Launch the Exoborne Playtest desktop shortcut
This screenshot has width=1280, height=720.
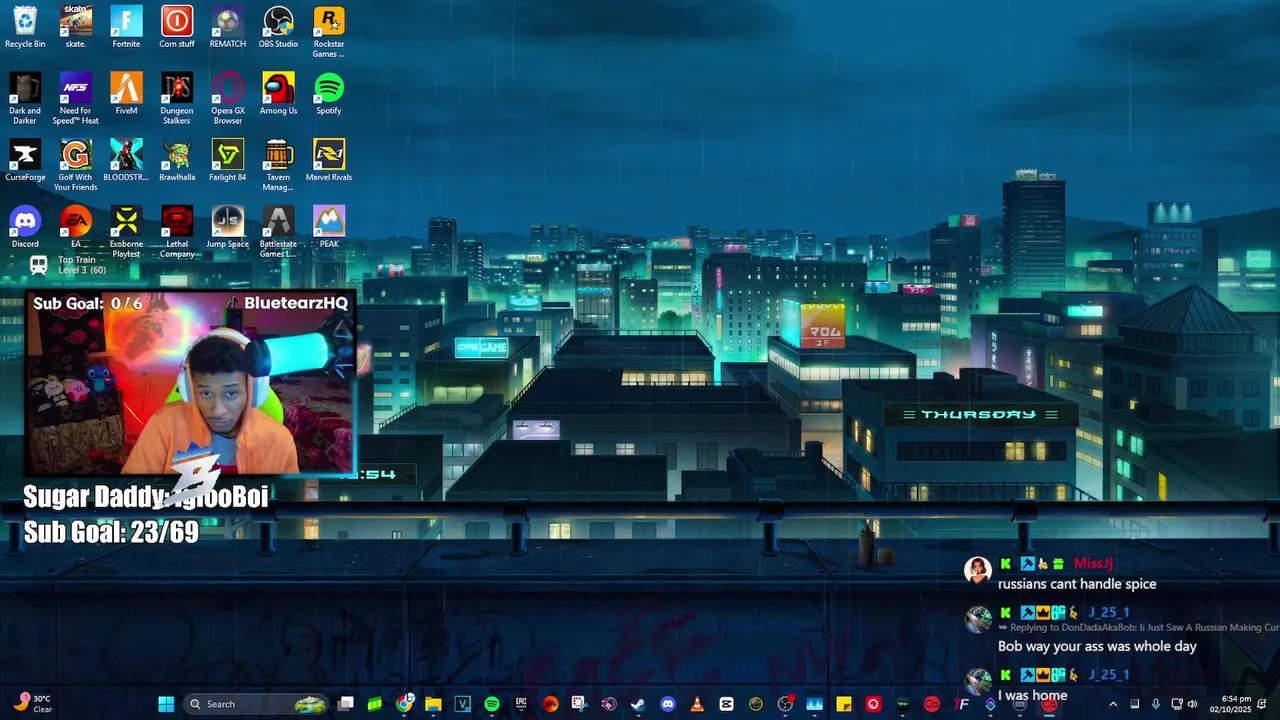[x=126, y=232]
